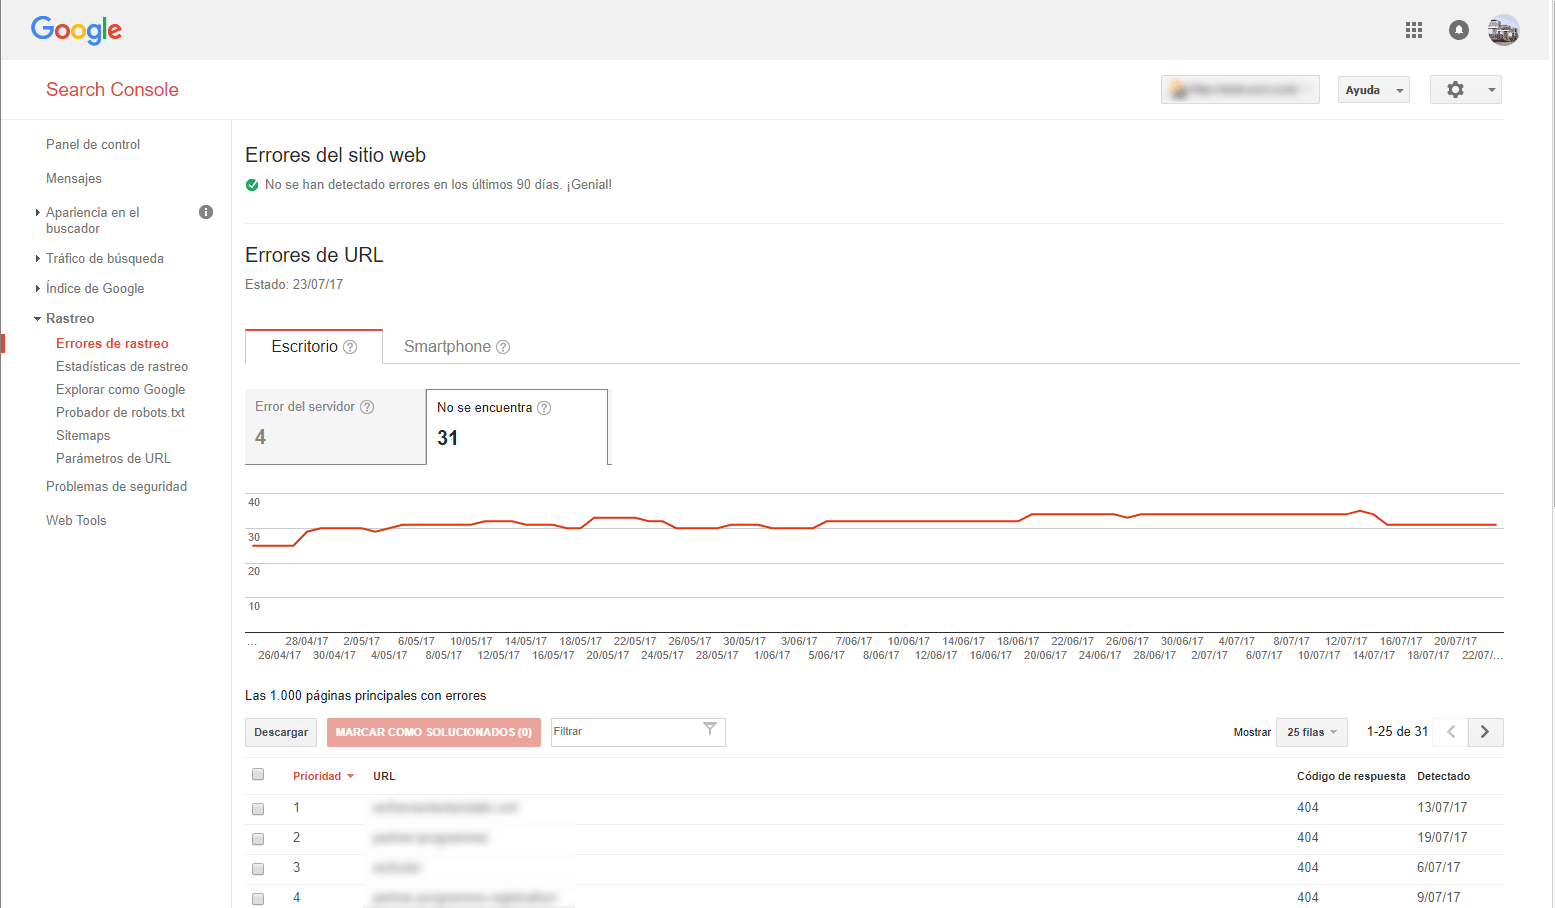Image resolution: width=1555 pixels, height=908 pixels.
Task: Click help icon next to Error del servidor
Action: pyautogui.click(x=367, y=407)
